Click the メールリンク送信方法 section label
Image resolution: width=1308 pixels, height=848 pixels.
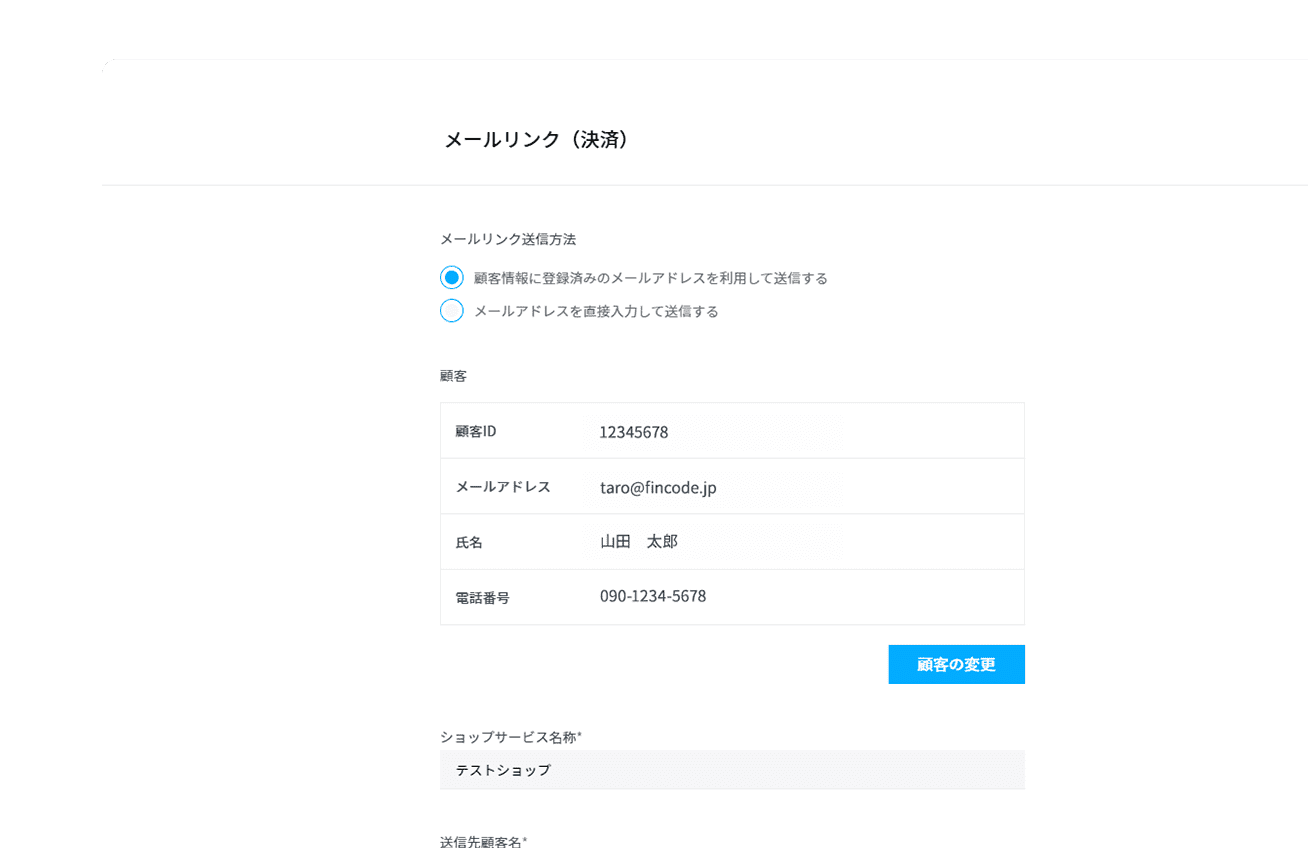(x=508, y=239)
